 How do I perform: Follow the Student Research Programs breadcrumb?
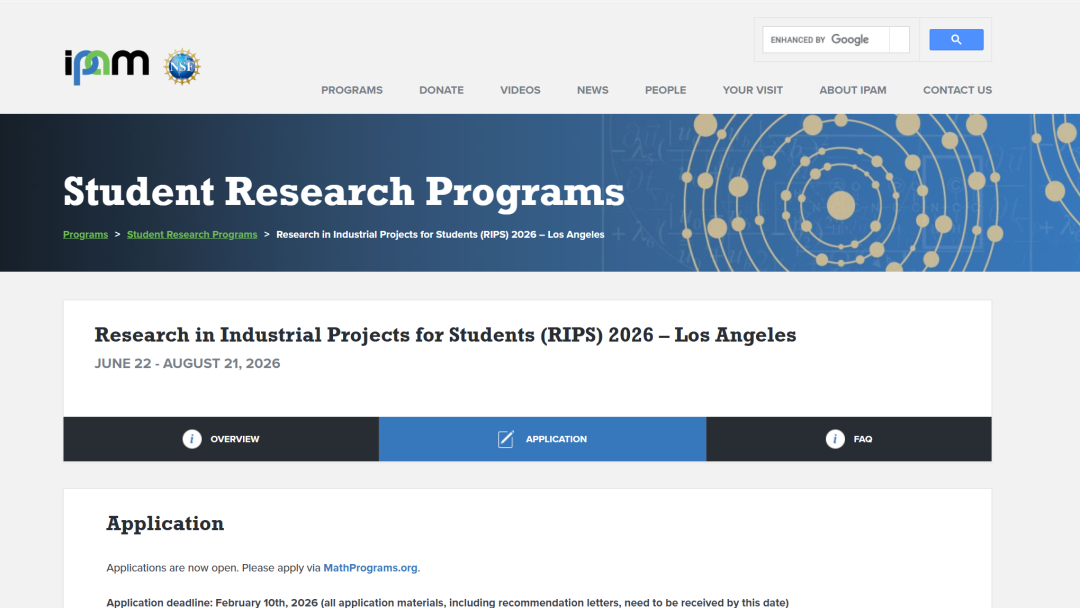coord(192,235)
